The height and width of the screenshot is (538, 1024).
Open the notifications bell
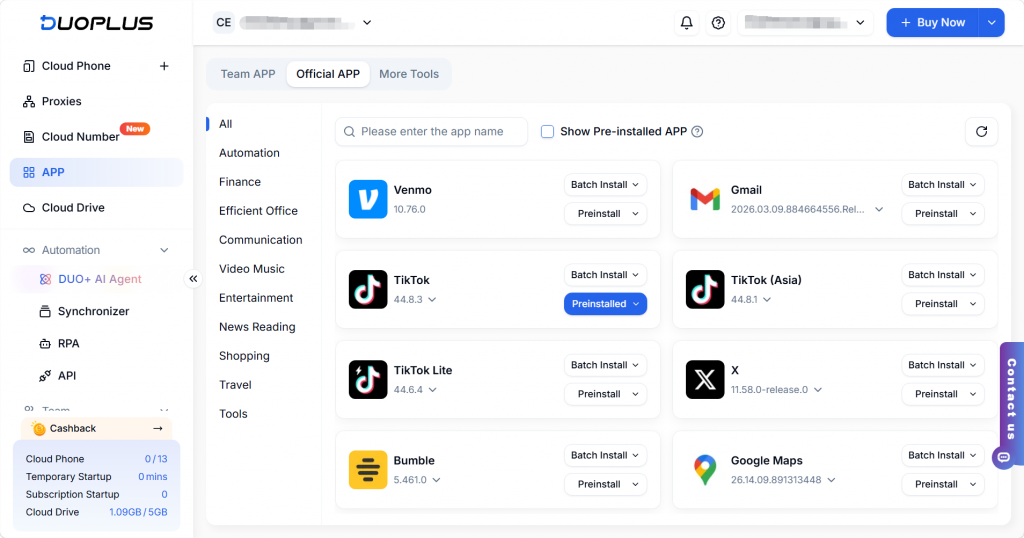tap(686, 23)
